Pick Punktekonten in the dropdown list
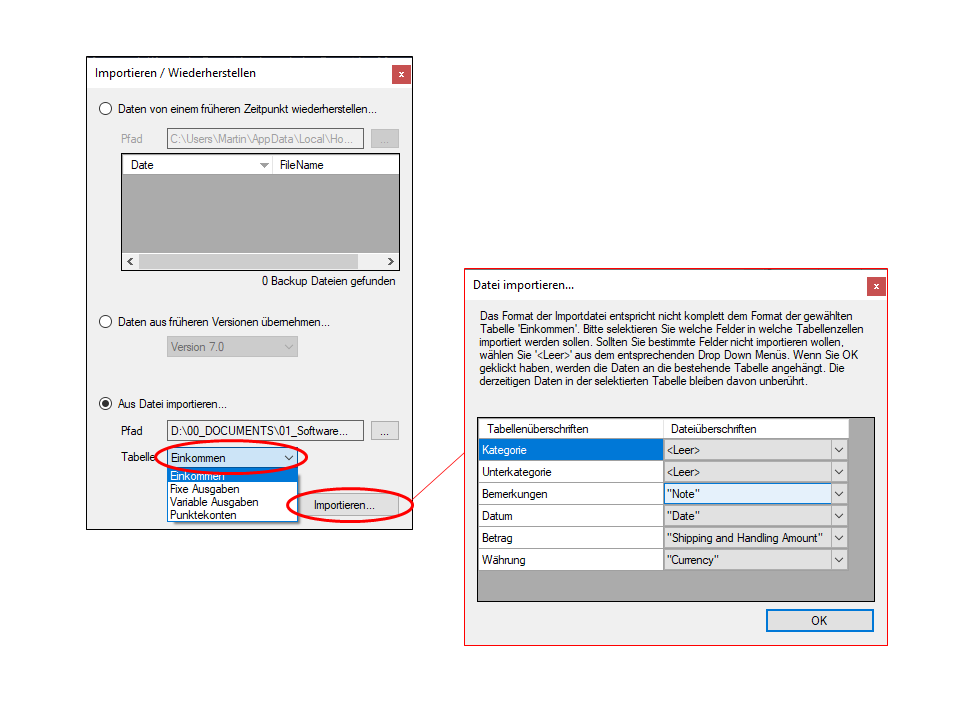Screen dimensions: 960x720 point(203,515)
